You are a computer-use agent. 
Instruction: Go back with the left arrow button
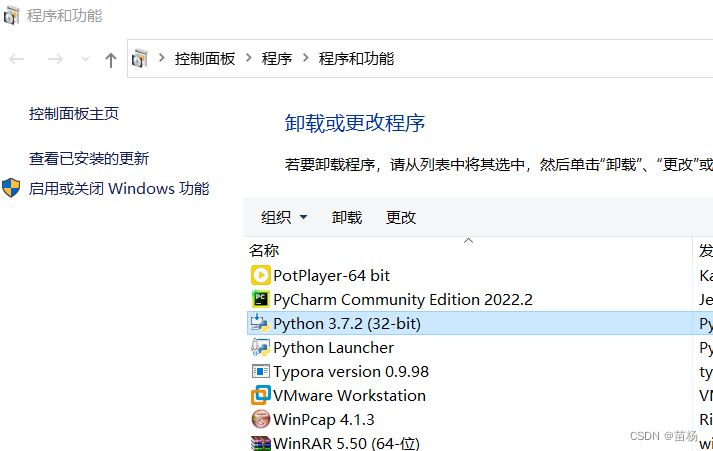point(17,59)
